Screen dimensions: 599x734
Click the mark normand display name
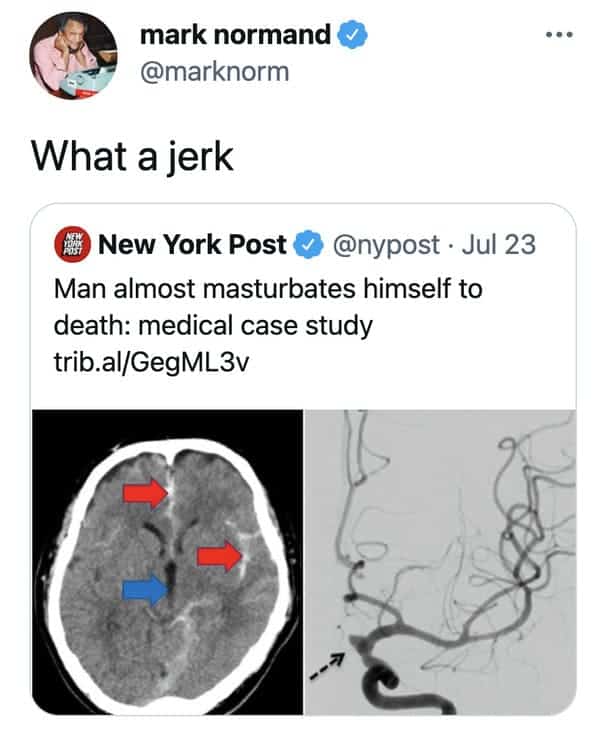tap(235, 34)
